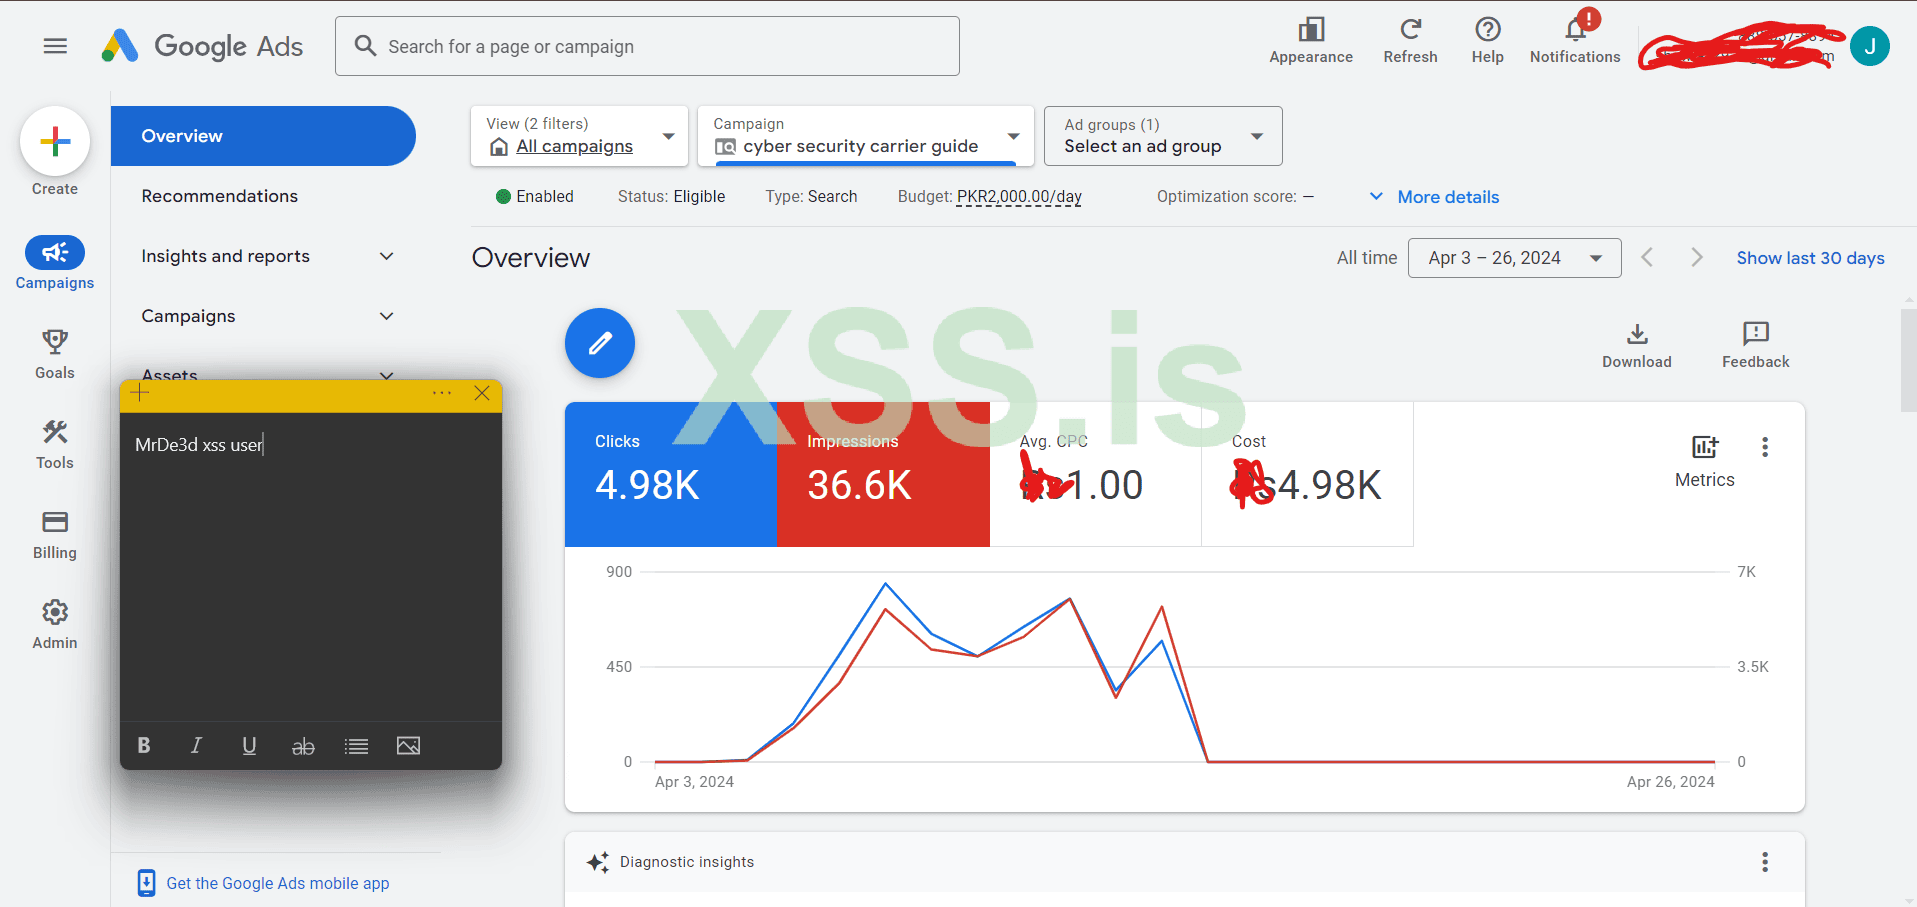Viewport: 1917px width, 907px height.
Task: Go to previous date range
Action: 1647,258
